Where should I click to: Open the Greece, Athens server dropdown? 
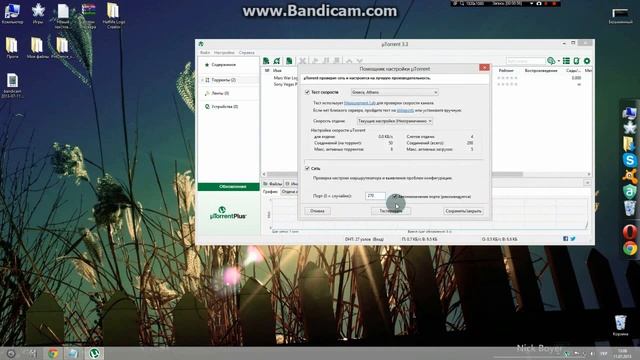pyautogui.click(x=395, y=92)
